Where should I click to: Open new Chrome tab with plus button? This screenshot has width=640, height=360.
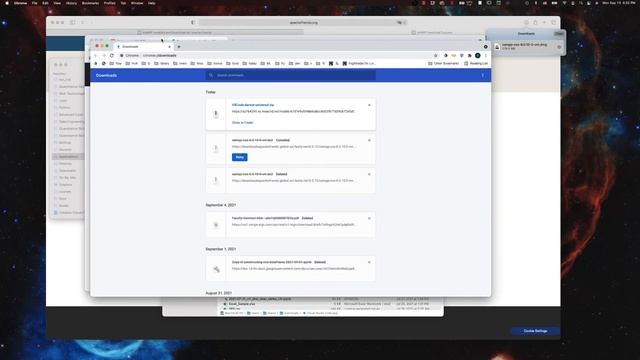[179, 47]
